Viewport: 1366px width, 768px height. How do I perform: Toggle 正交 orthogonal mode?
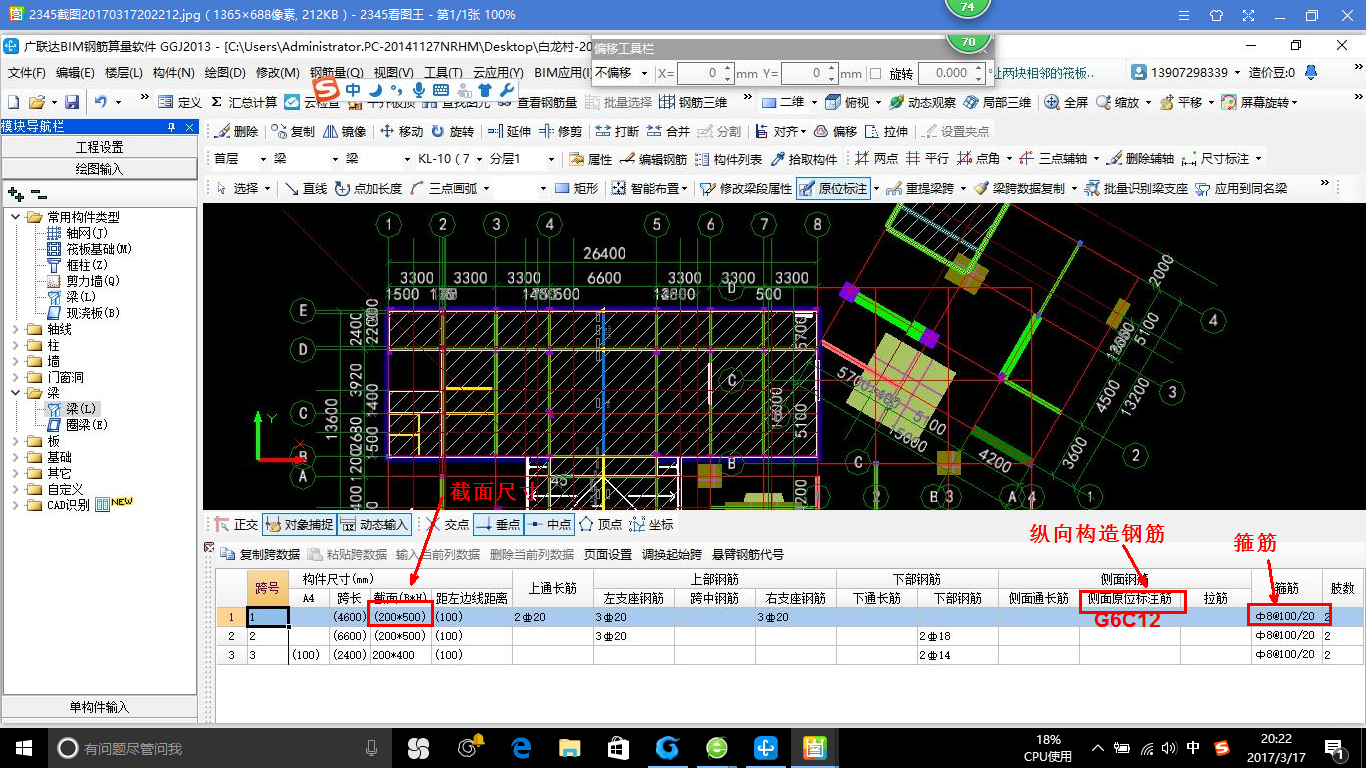[236, 524]
